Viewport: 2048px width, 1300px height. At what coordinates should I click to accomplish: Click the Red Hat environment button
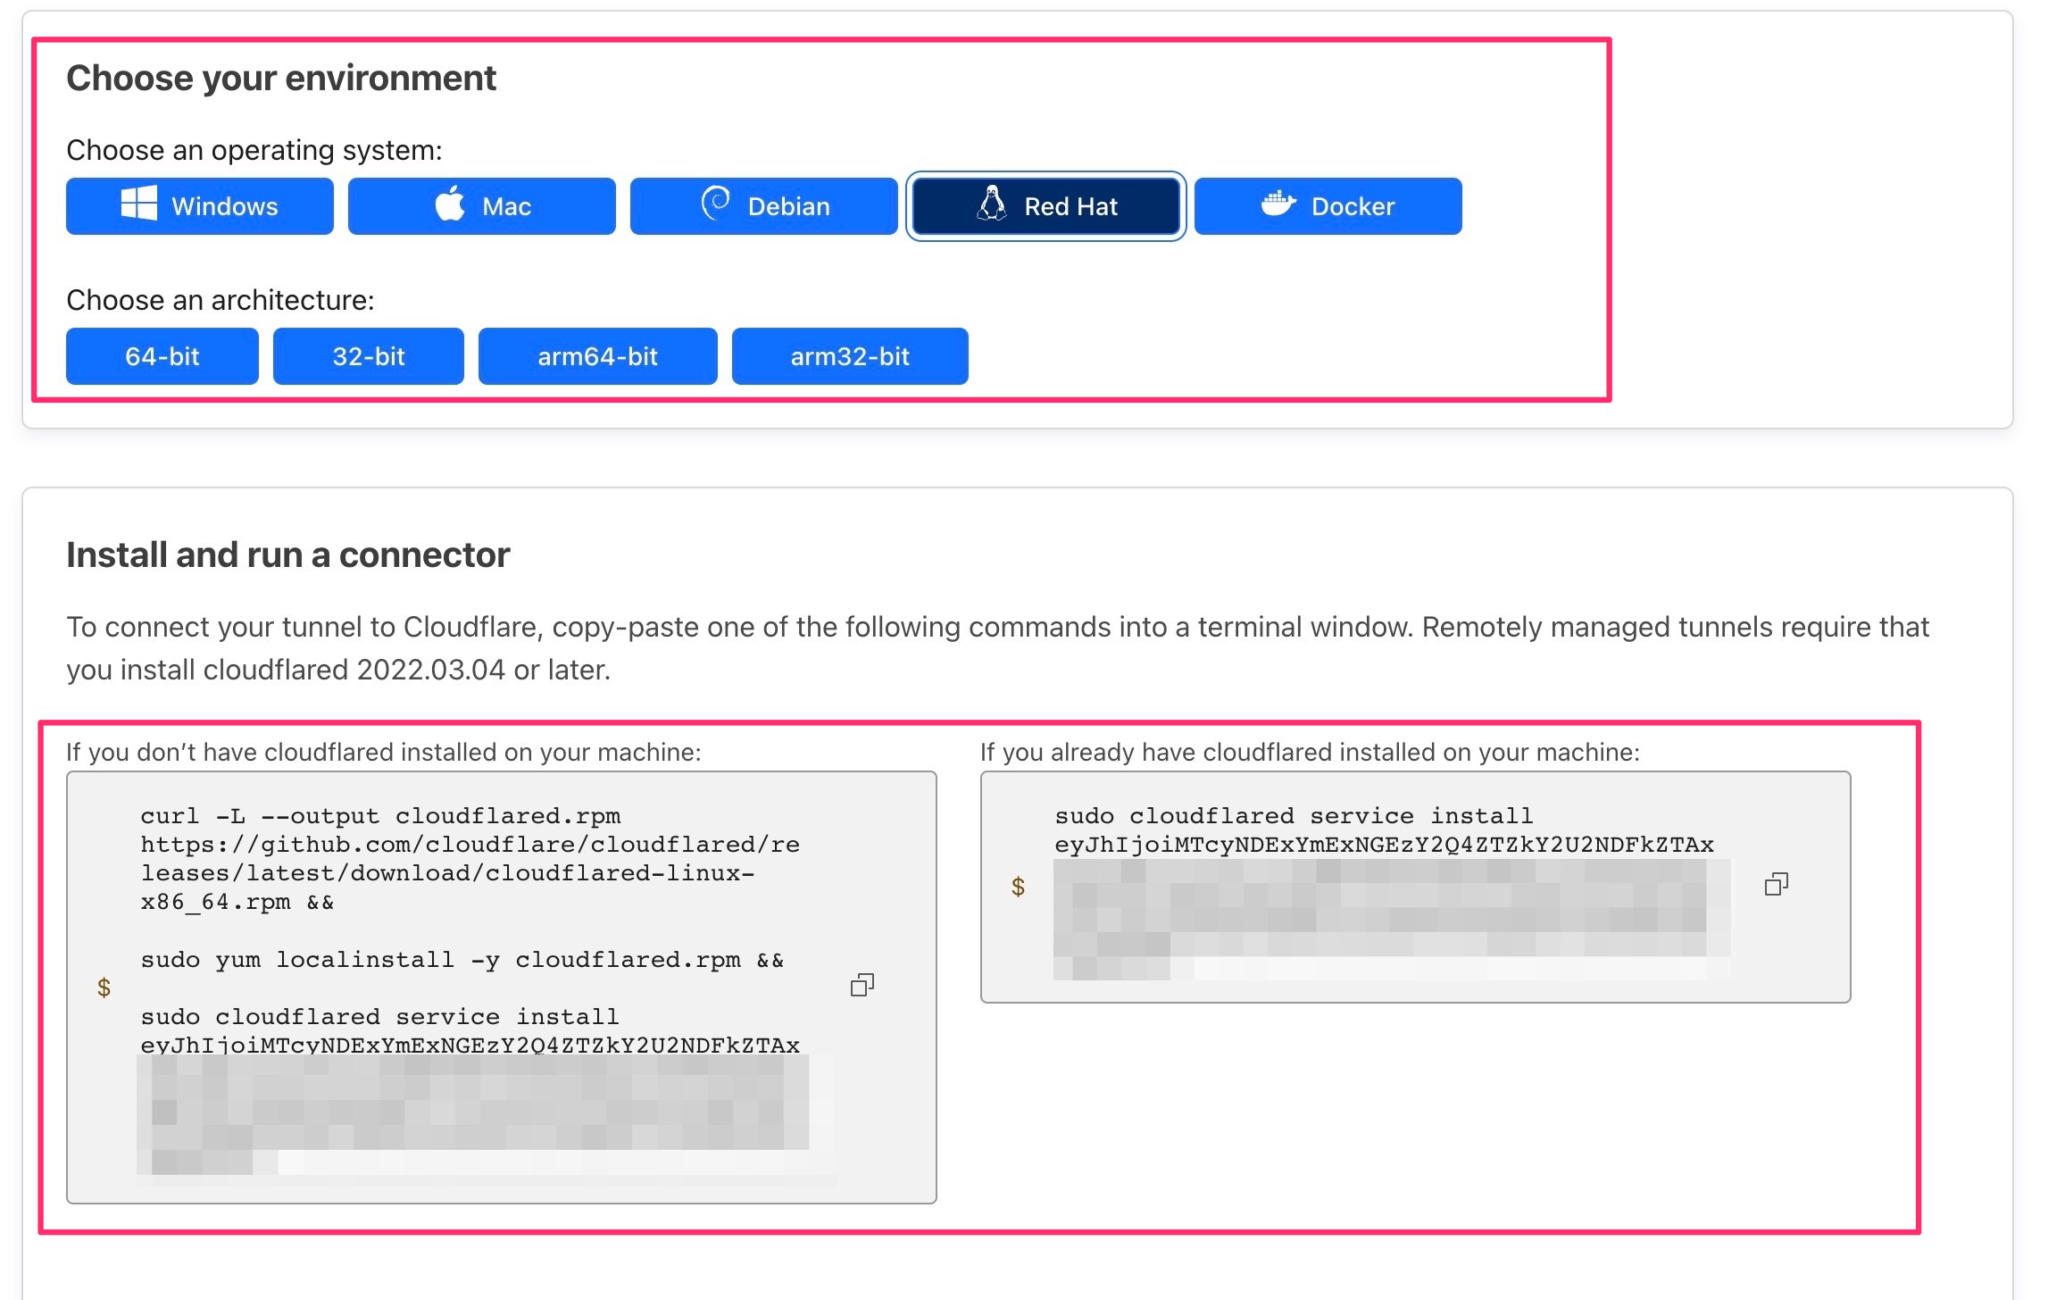tap(1047, 205)
